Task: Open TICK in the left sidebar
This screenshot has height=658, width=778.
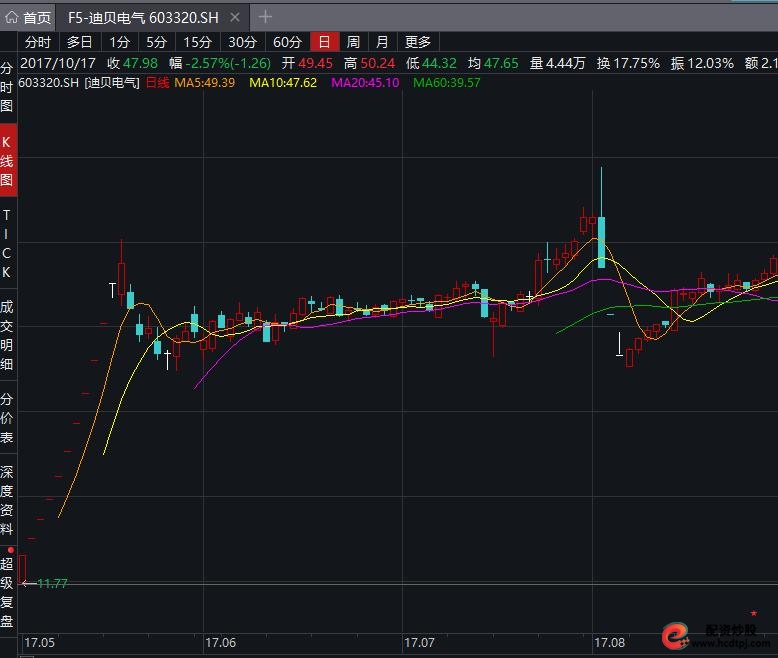Action: click(x=7, y=243)
